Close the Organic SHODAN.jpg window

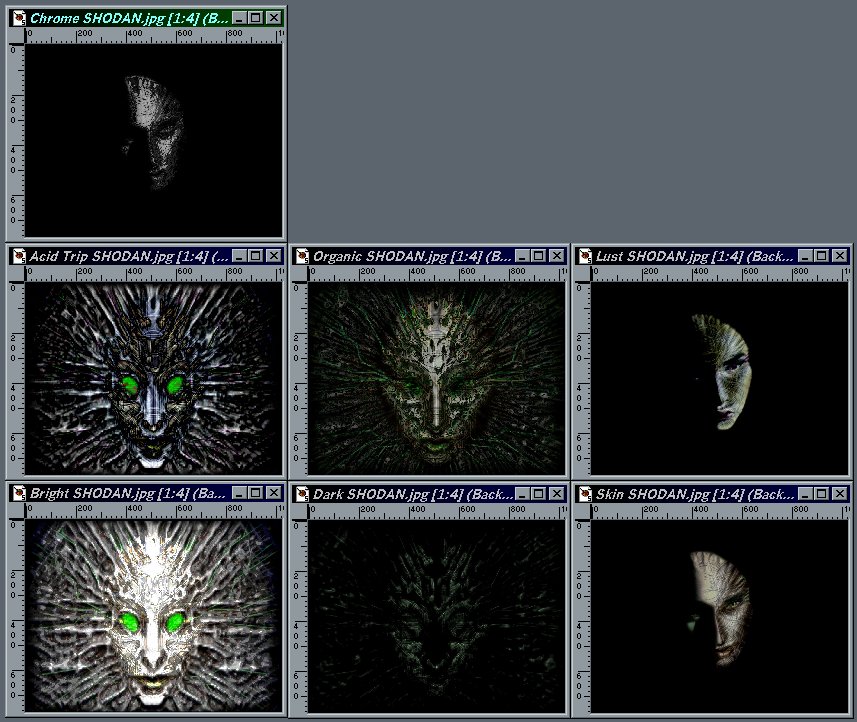tap(557, 256)
